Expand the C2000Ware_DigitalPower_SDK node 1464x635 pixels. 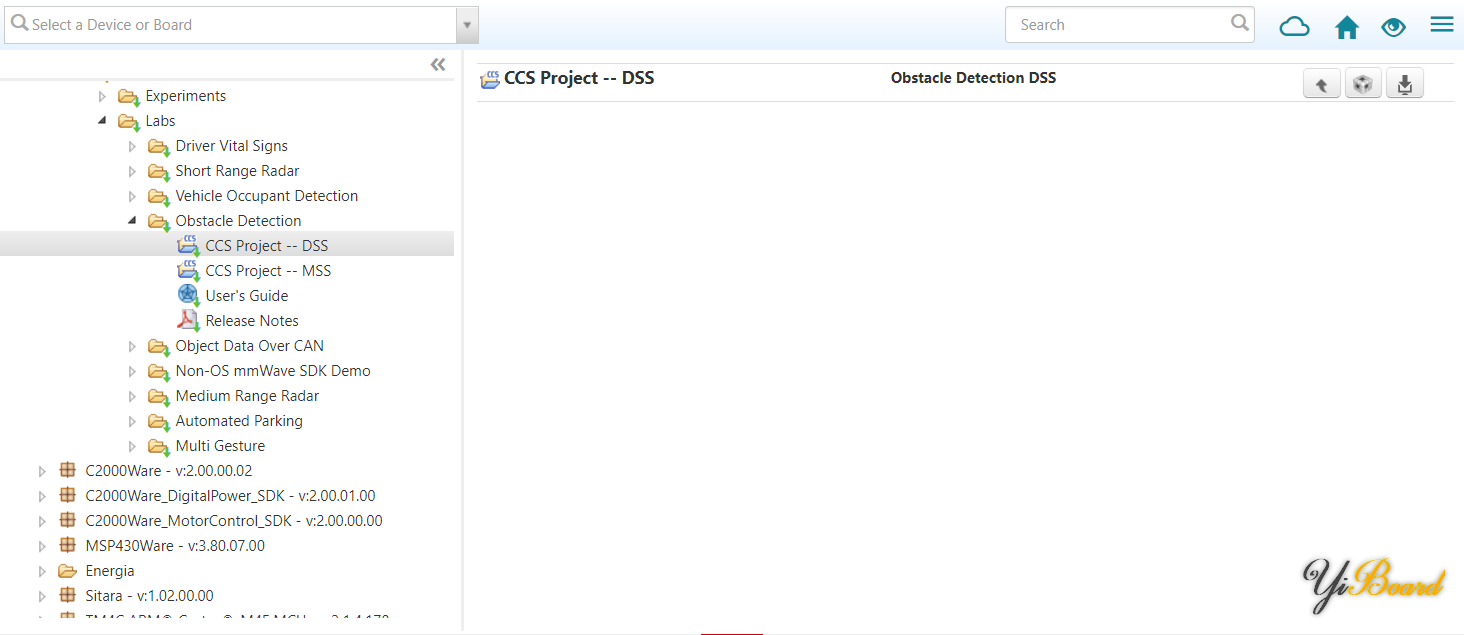pyautogui.click(x=42, y=496)
